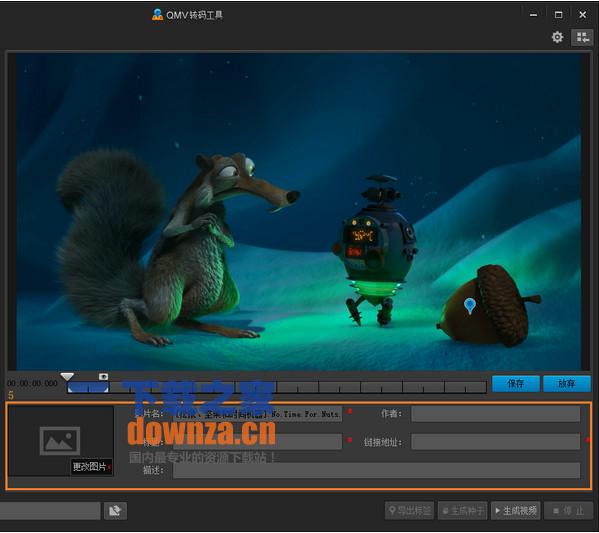
Task: Click the 停止 stop button
Action: (568, 510)
